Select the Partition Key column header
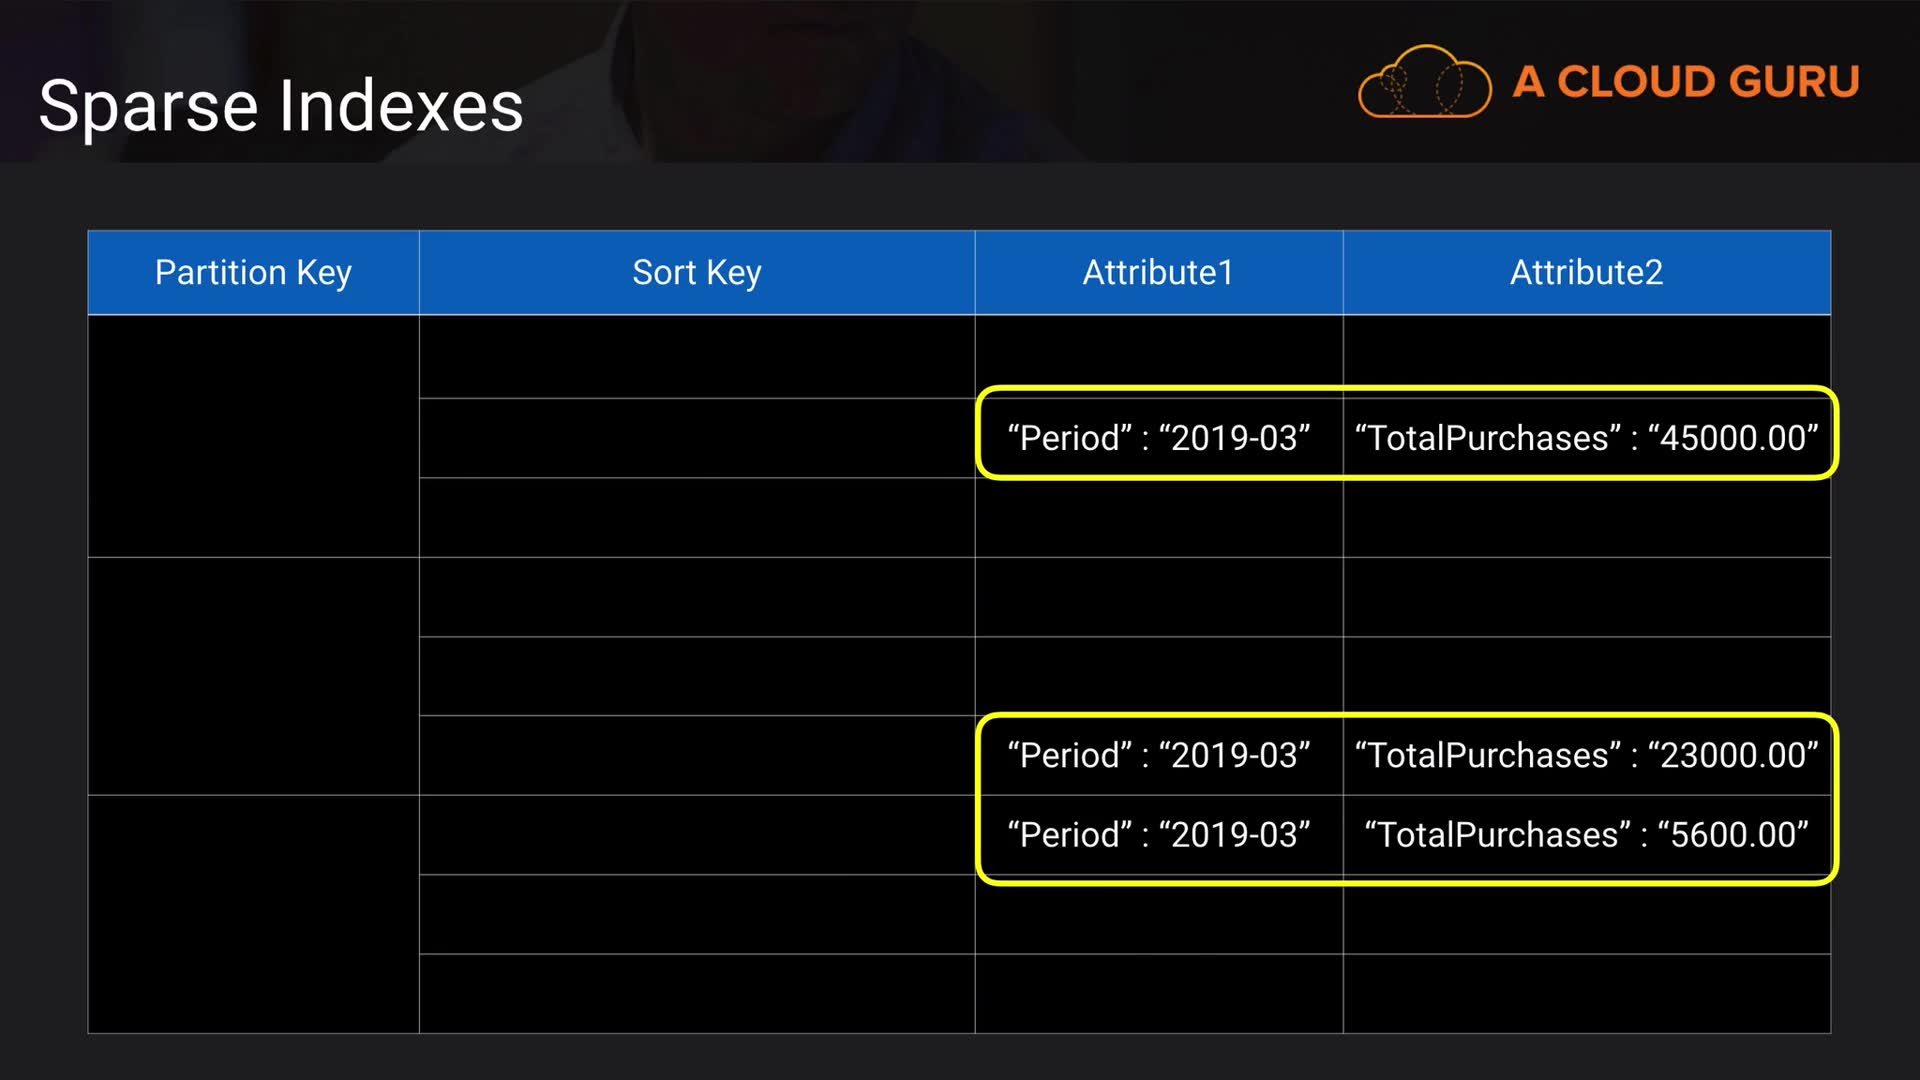Screen dimensions: 1920x1080 click(253, 272)
